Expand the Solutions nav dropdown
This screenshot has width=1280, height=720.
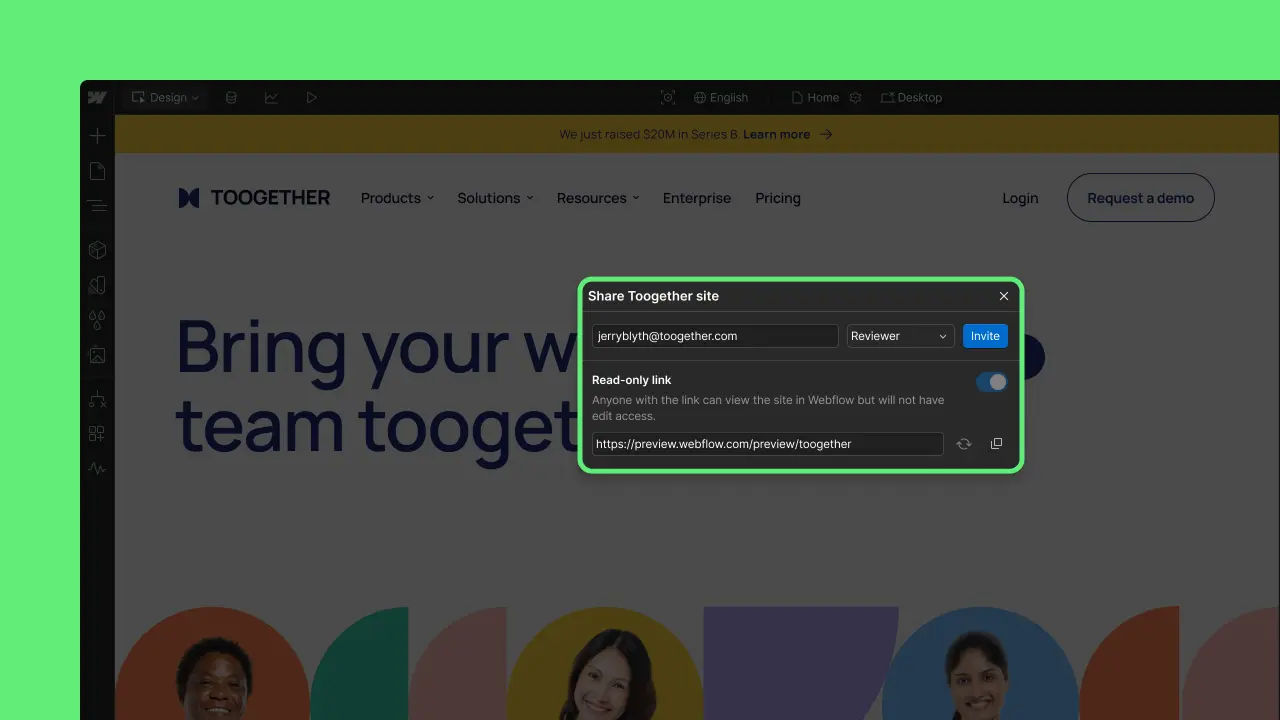click(x=495, y=198)
